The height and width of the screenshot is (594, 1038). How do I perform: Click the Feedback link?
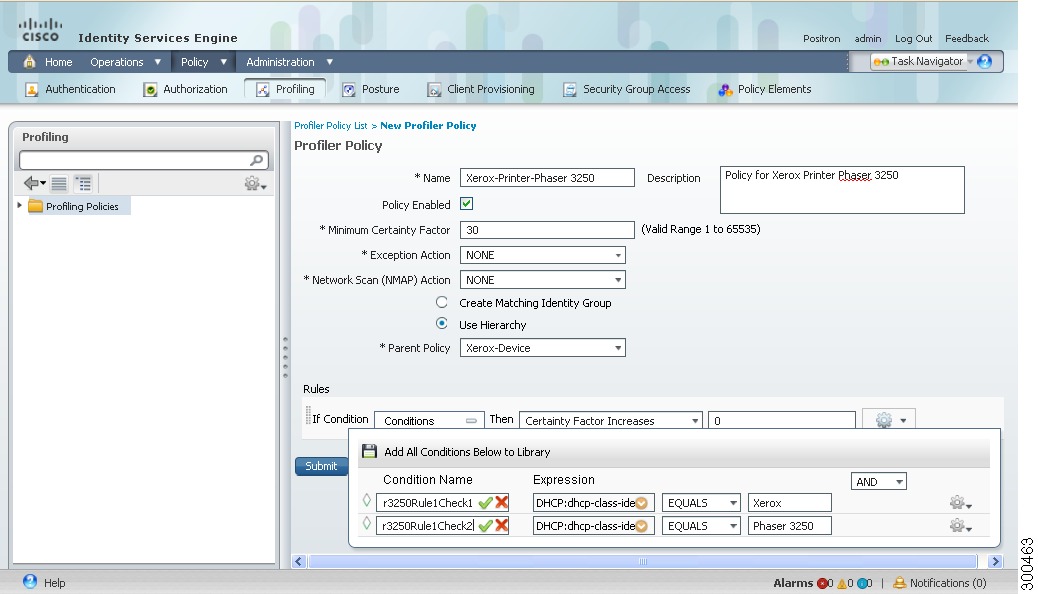pos(967,38)
